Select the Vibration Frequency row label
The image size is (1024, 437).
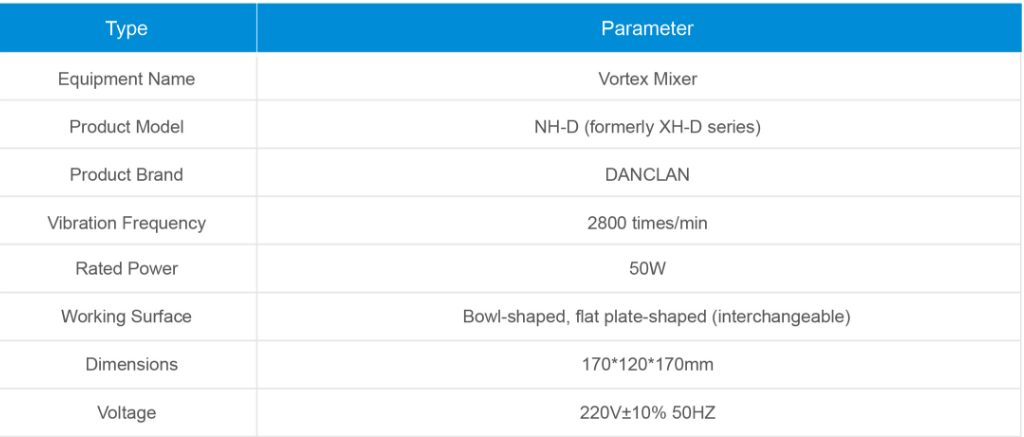[x=127, y=223]
